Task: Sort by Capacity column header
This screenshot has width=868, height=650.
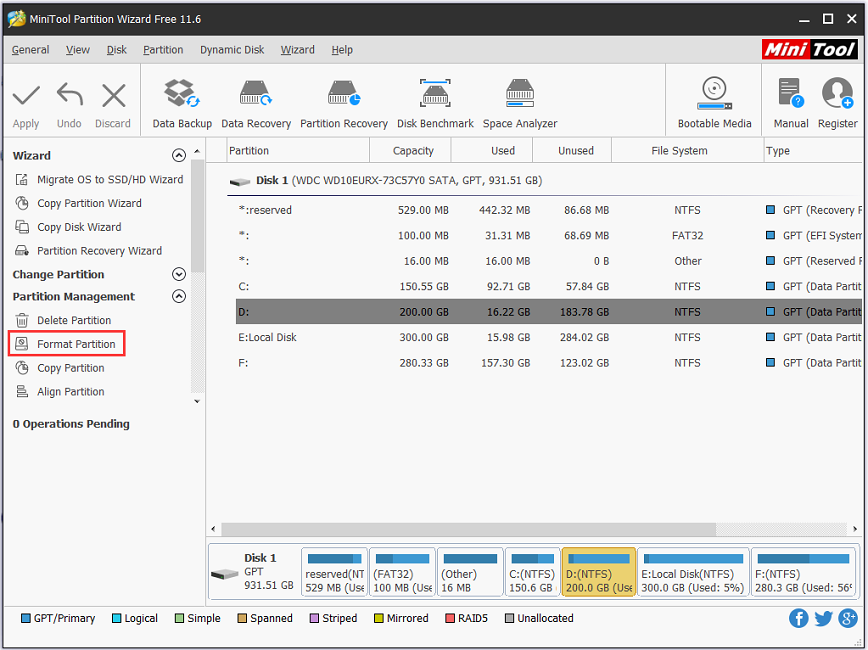Action: click(410, 151)
